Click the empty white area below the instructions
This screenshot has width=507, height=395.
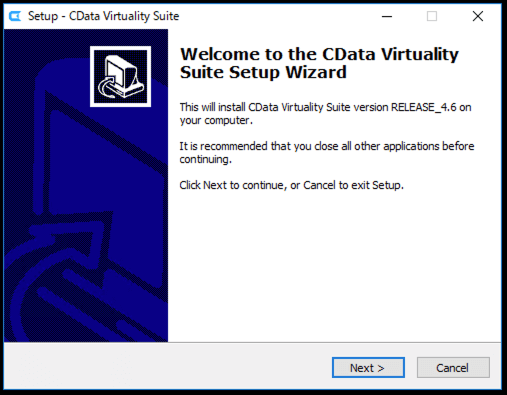click(x=333, y=267)
